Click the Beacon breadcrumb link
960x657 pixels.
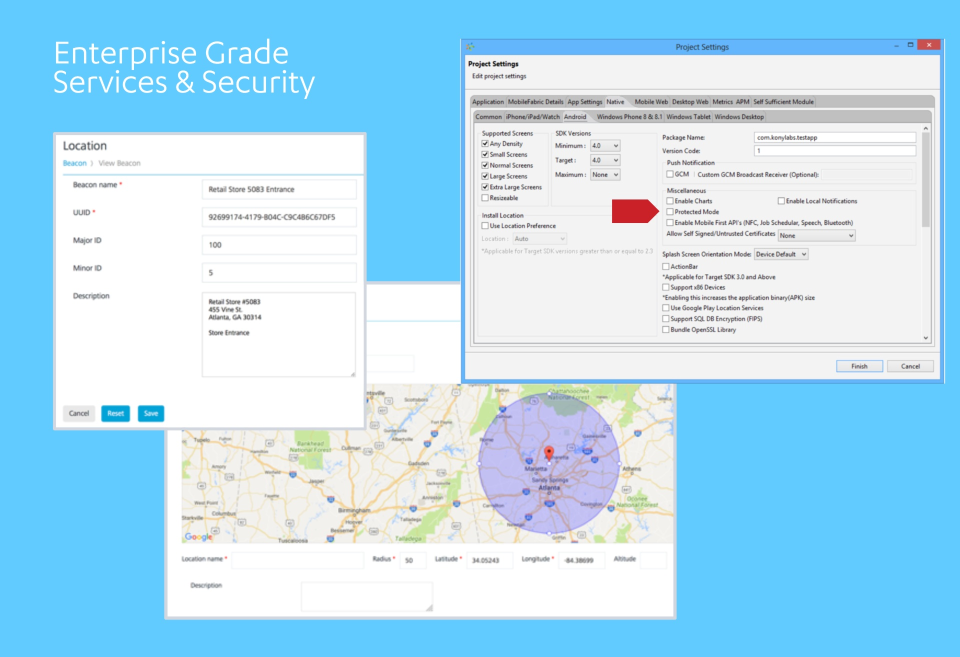(74, 163)
